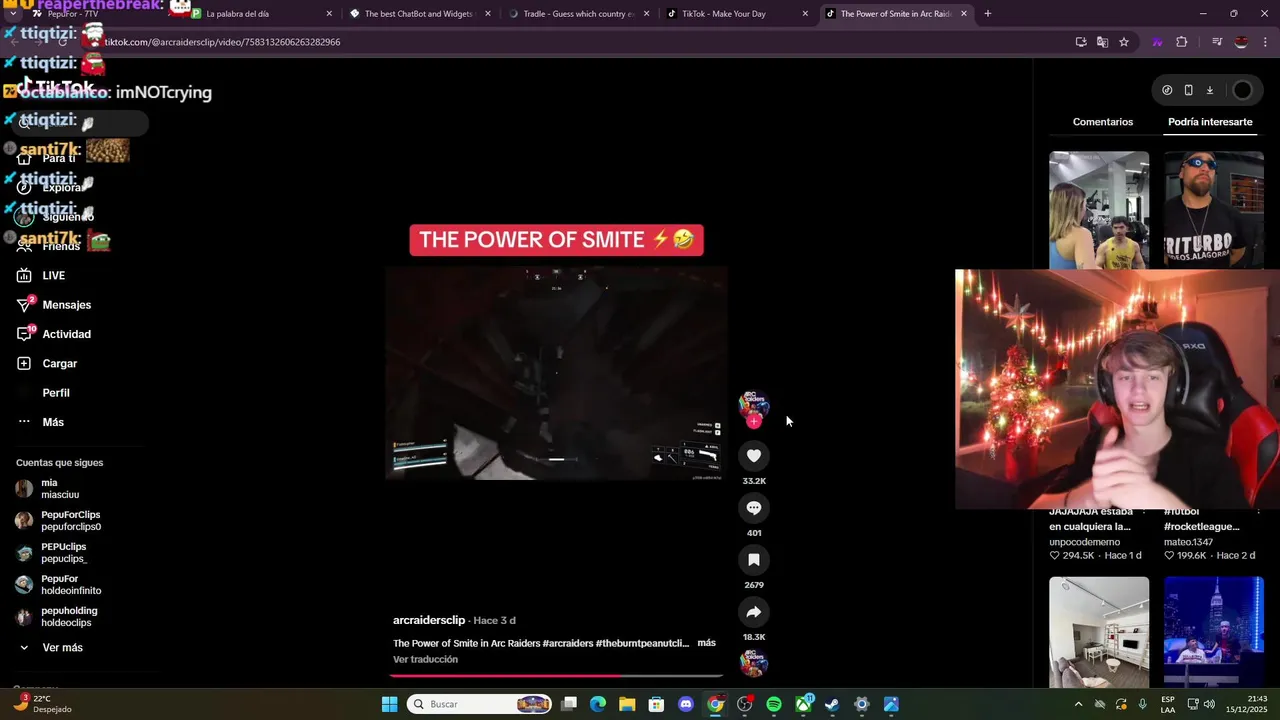The width and height of the screenshot is (1280, 720).
Task: Open Discord from the taskbar
Action: tap(685, 704)
